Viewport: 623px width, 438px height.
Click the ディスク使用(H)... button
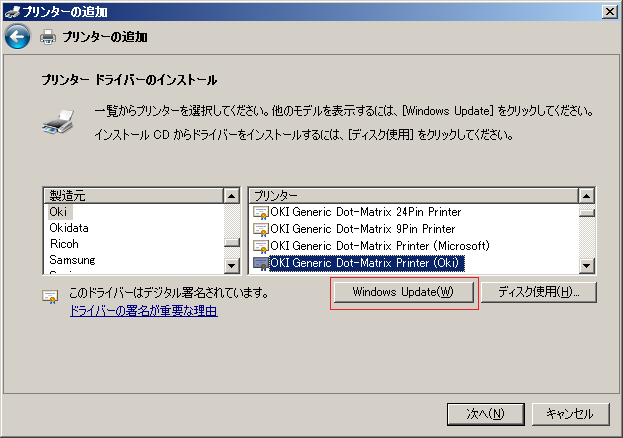tap(539, 292)
